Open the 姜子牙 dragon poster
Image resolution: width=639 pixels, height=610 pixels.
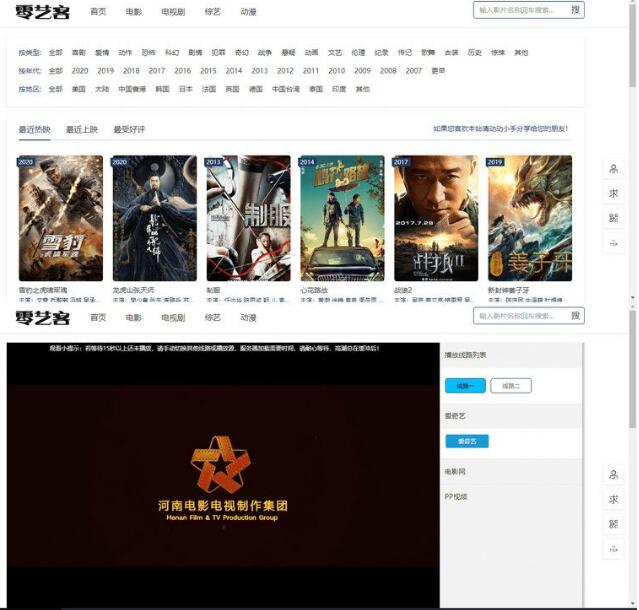[530, 218]
